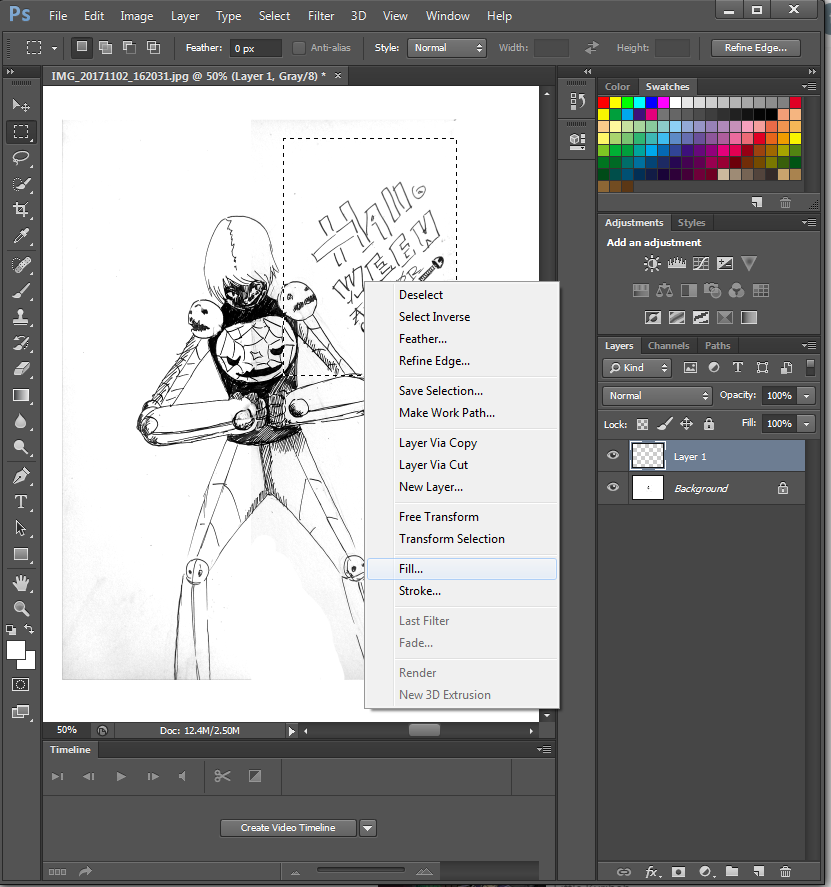Select the Lasso tool
831x887 pixels.
[x=21, y=158]
